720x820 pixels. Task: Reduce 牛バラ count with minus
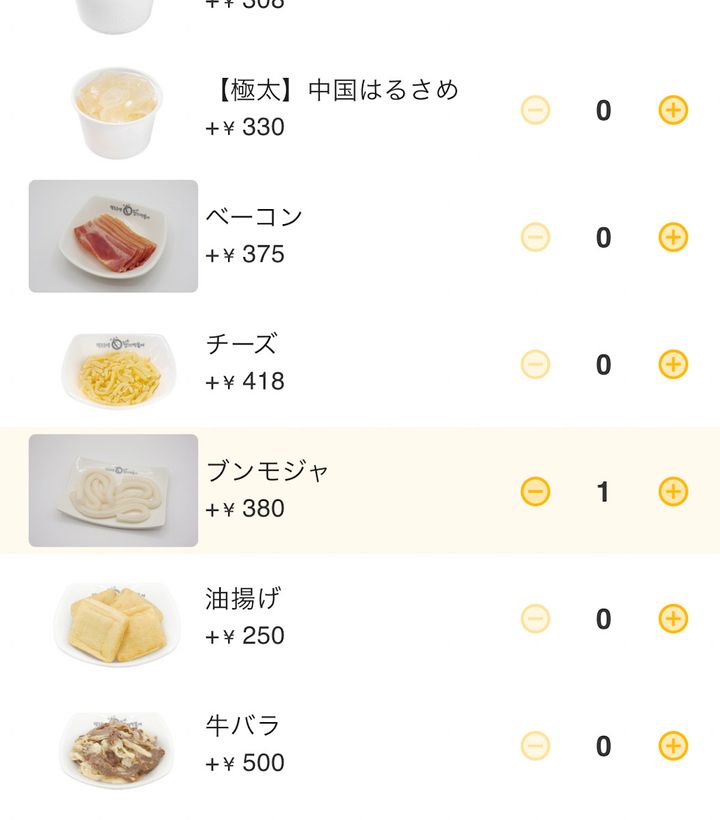(535, 746)
